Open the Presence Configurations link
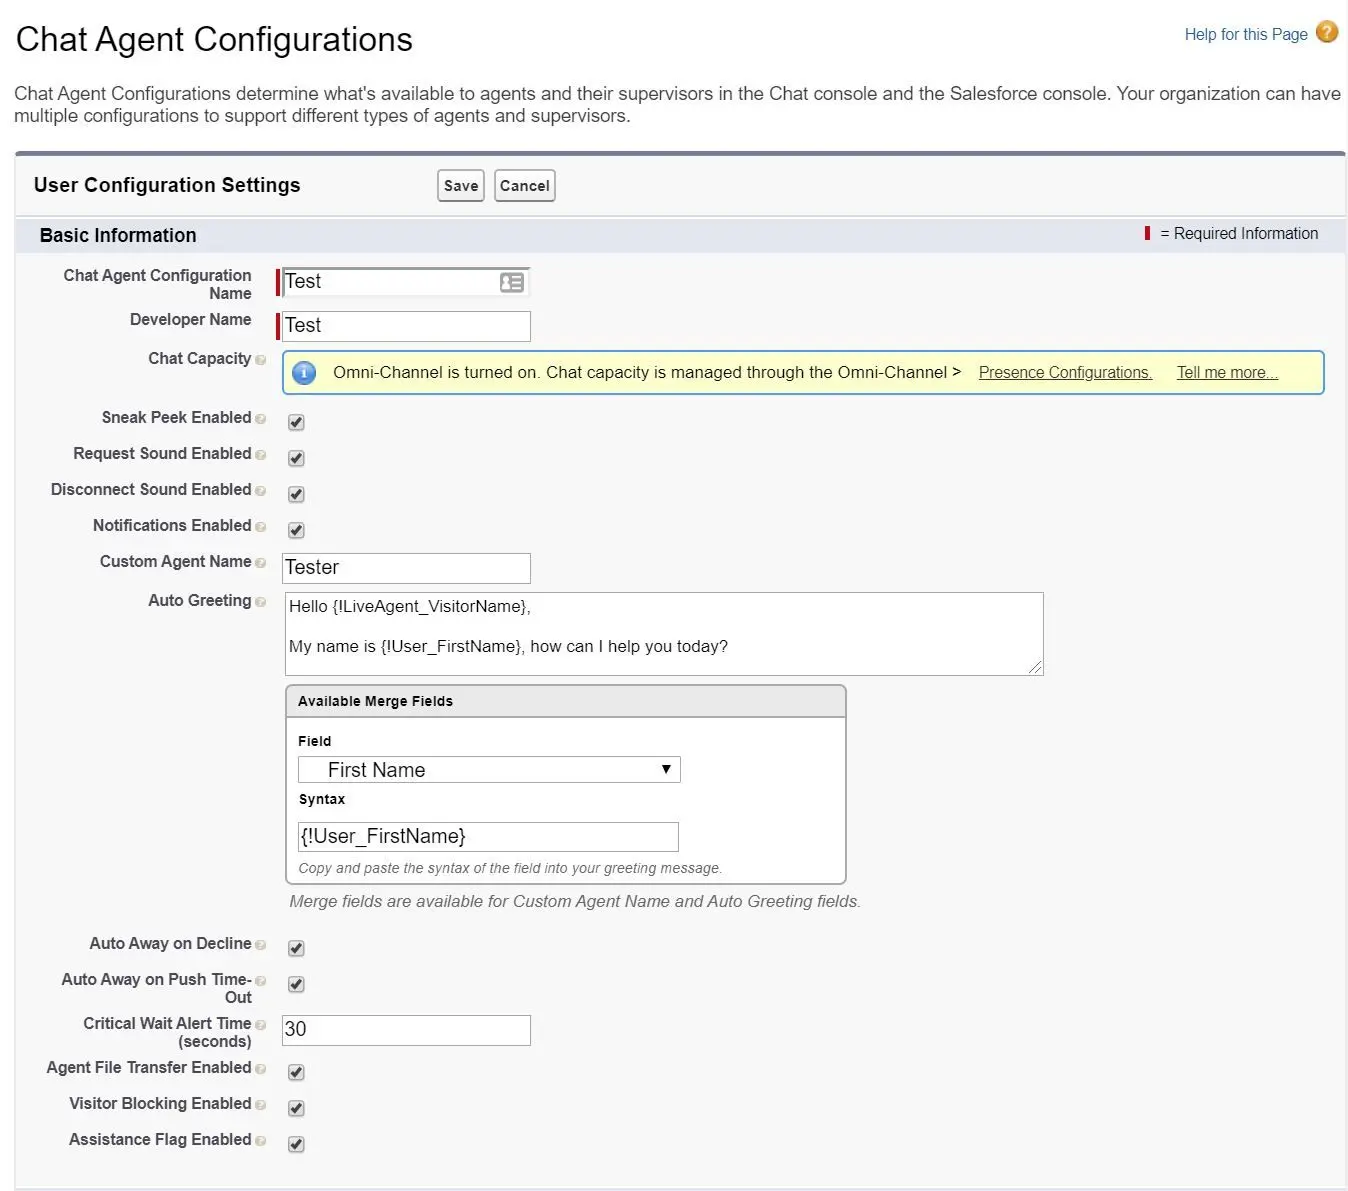Image resolution: width=1348 pixels, height=1191 pixels. tap(1065, 373)
